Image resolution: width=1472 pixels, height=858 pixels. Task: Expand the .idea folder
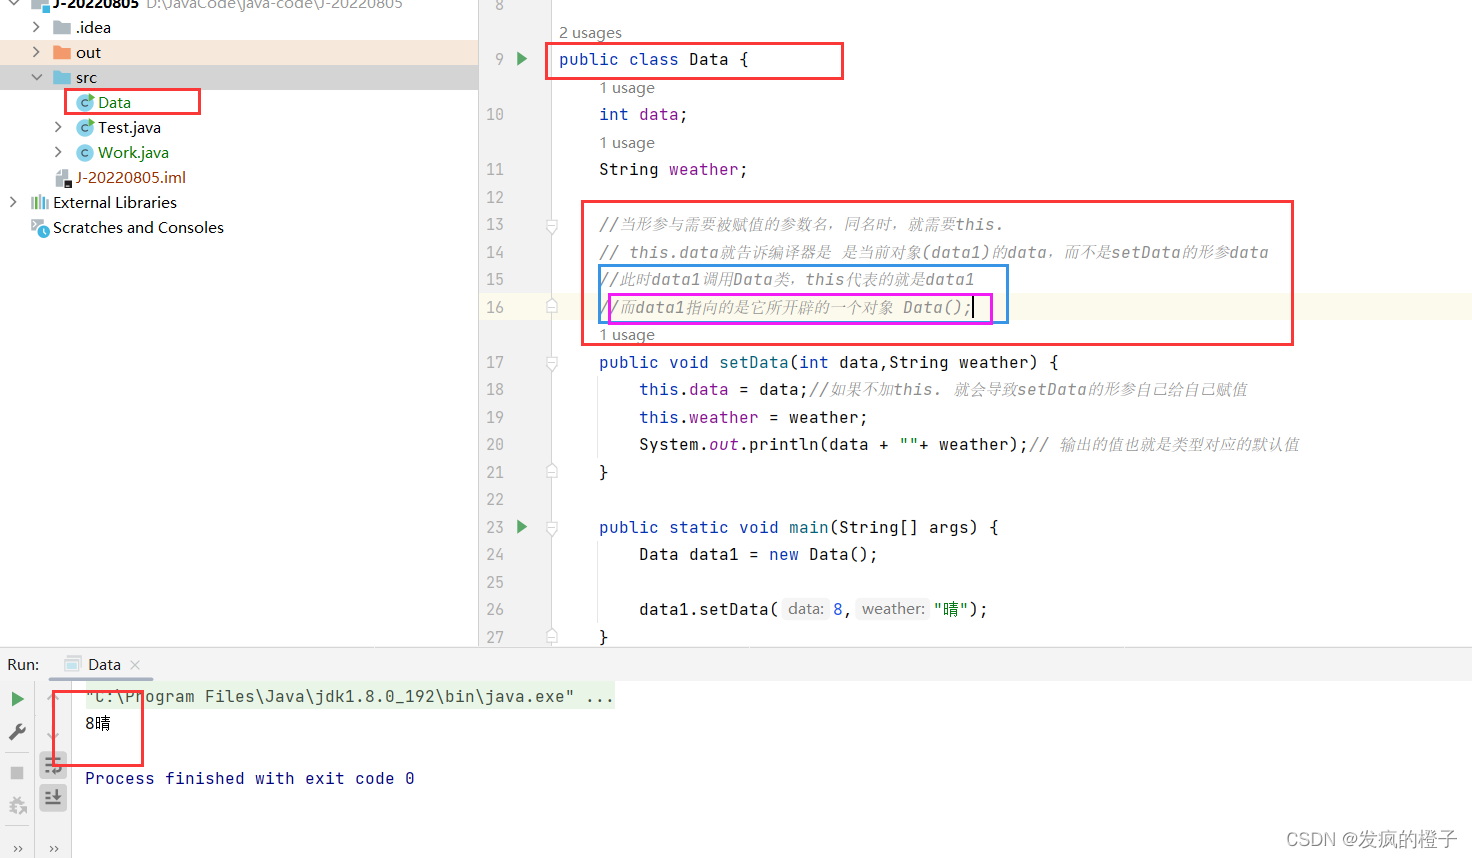(x=37, y=27)
